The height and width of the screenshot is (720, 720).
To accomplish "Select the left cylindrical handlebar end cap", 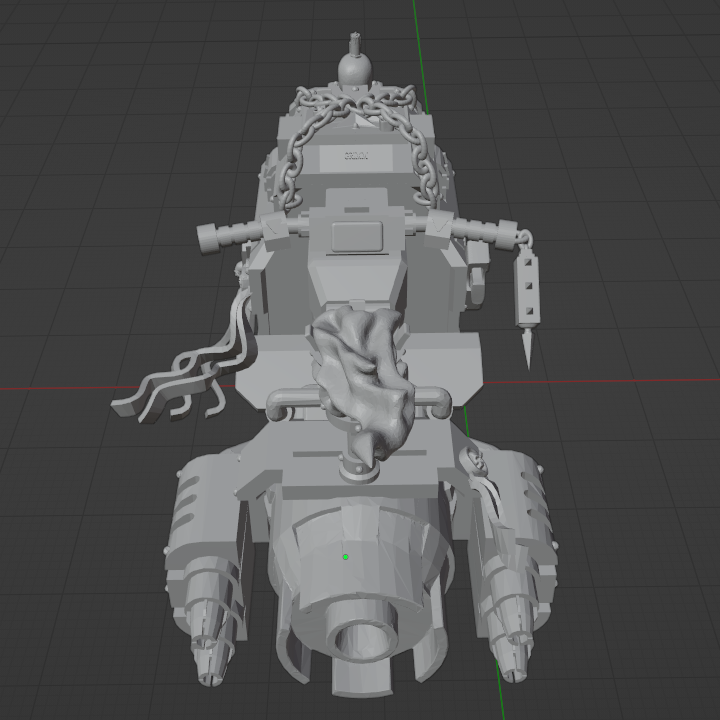I will [209, 239].
